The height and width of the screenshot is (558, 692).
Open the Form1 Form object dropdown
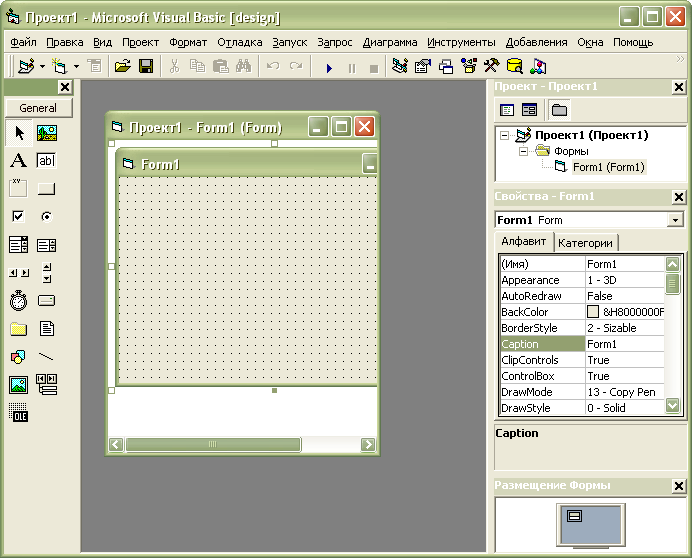675,220
